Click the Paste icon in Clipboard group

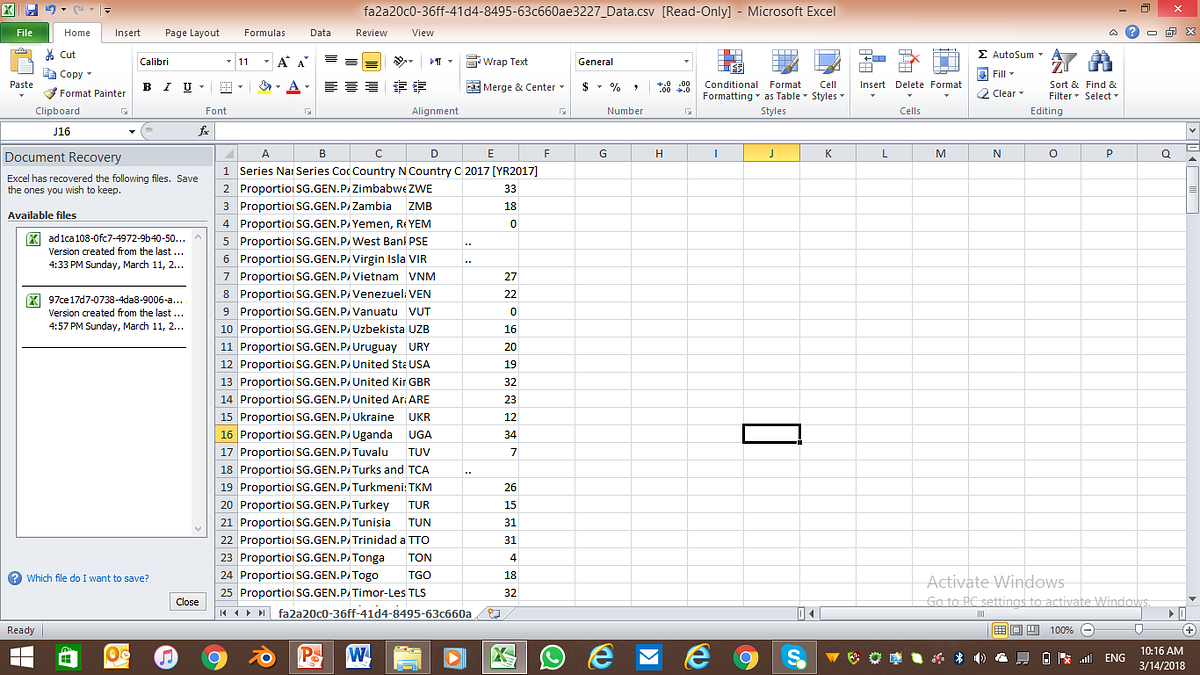tap(21, 63)
